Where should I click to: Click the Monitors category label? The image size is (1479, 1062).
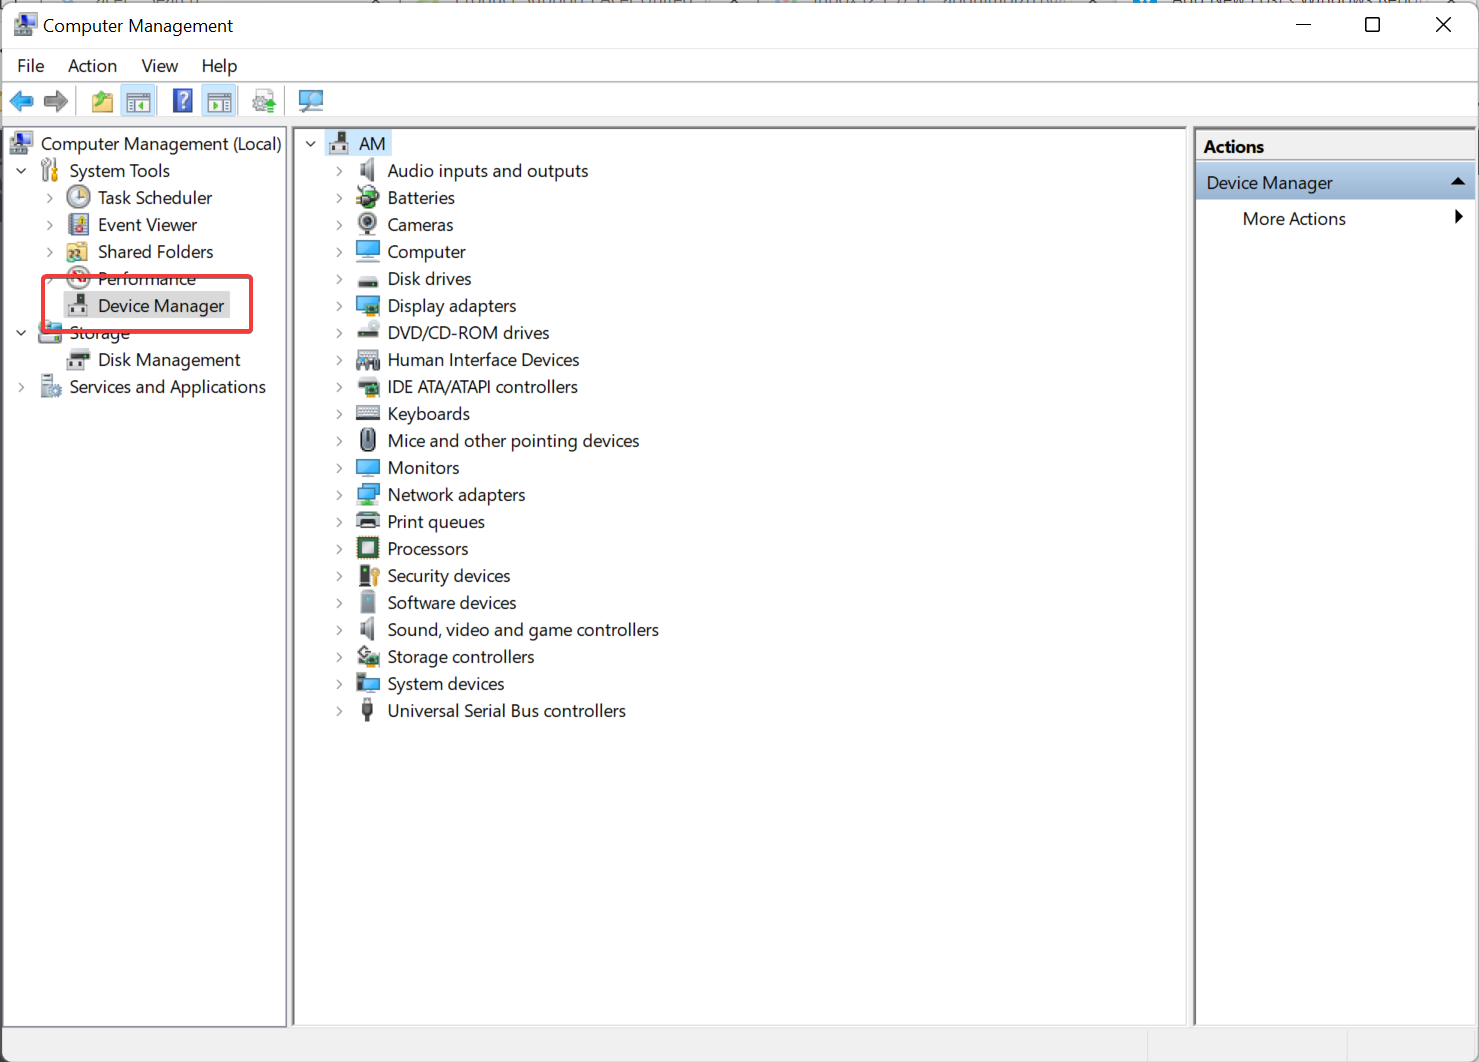[x=423, y=468]
